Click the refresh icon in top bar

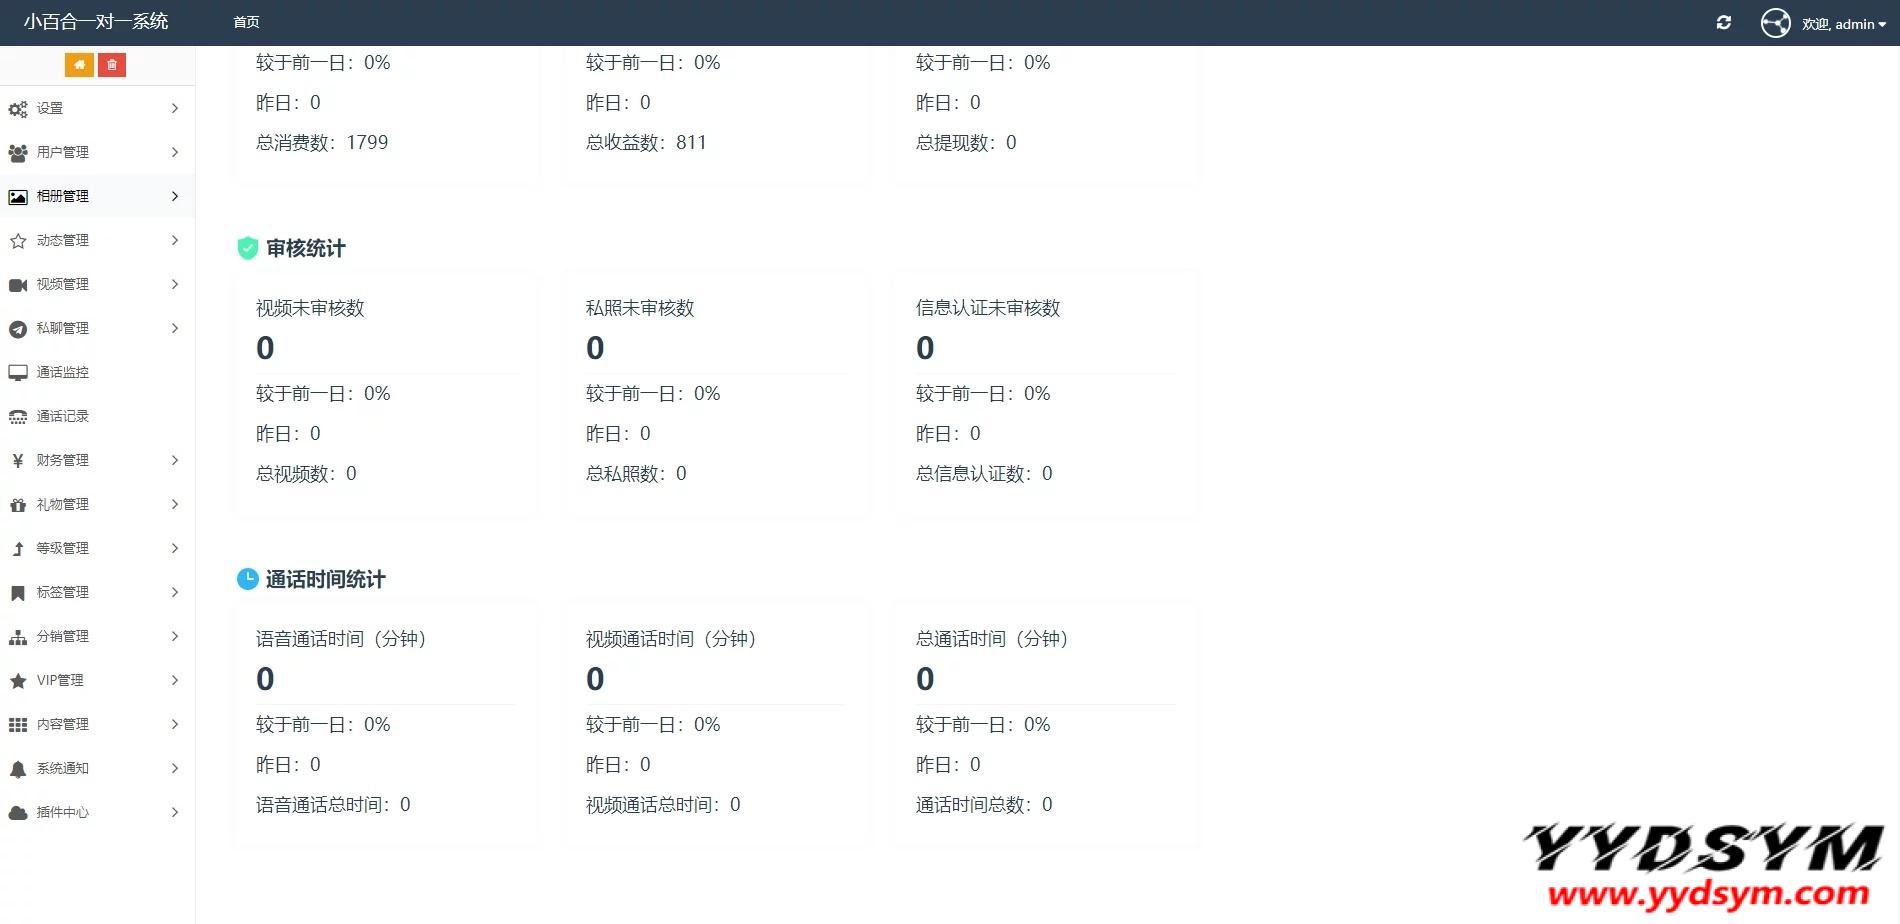pos(1724,23)
